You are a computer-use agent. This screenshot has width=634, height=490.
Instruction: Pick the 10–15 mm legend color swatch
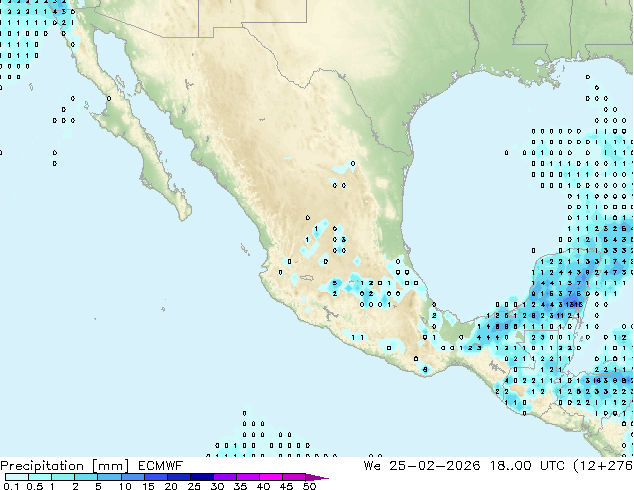132,477
